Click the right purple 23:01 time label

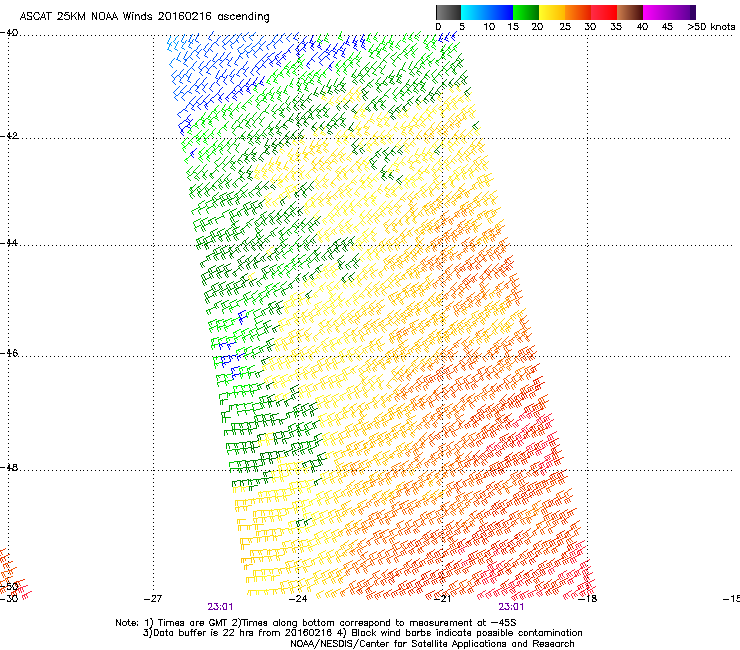click(511, 607)
